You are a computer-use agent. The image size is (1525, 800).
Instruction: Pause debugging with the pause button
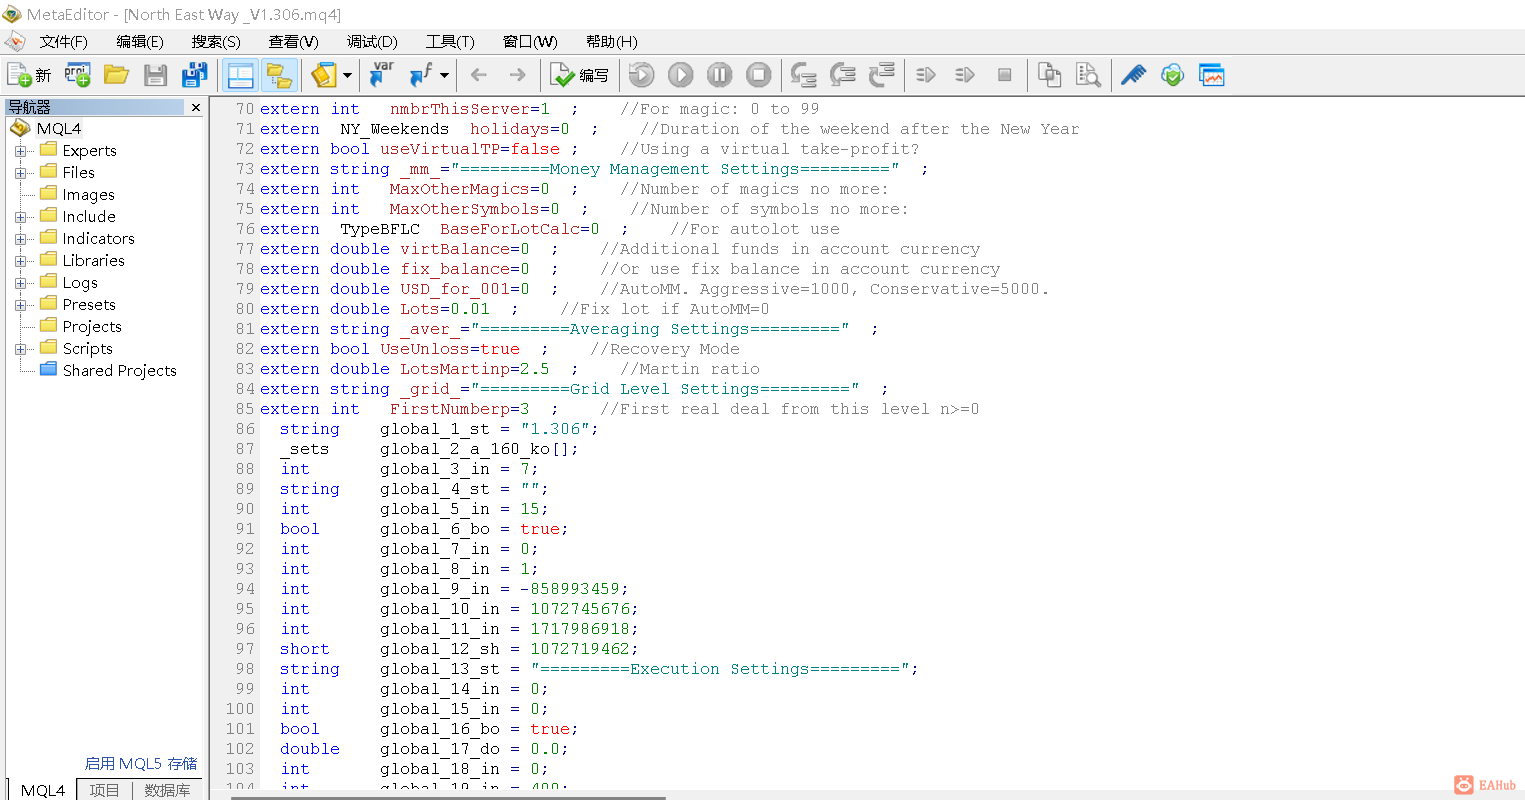pyautogui.click(x=720, y=75)
